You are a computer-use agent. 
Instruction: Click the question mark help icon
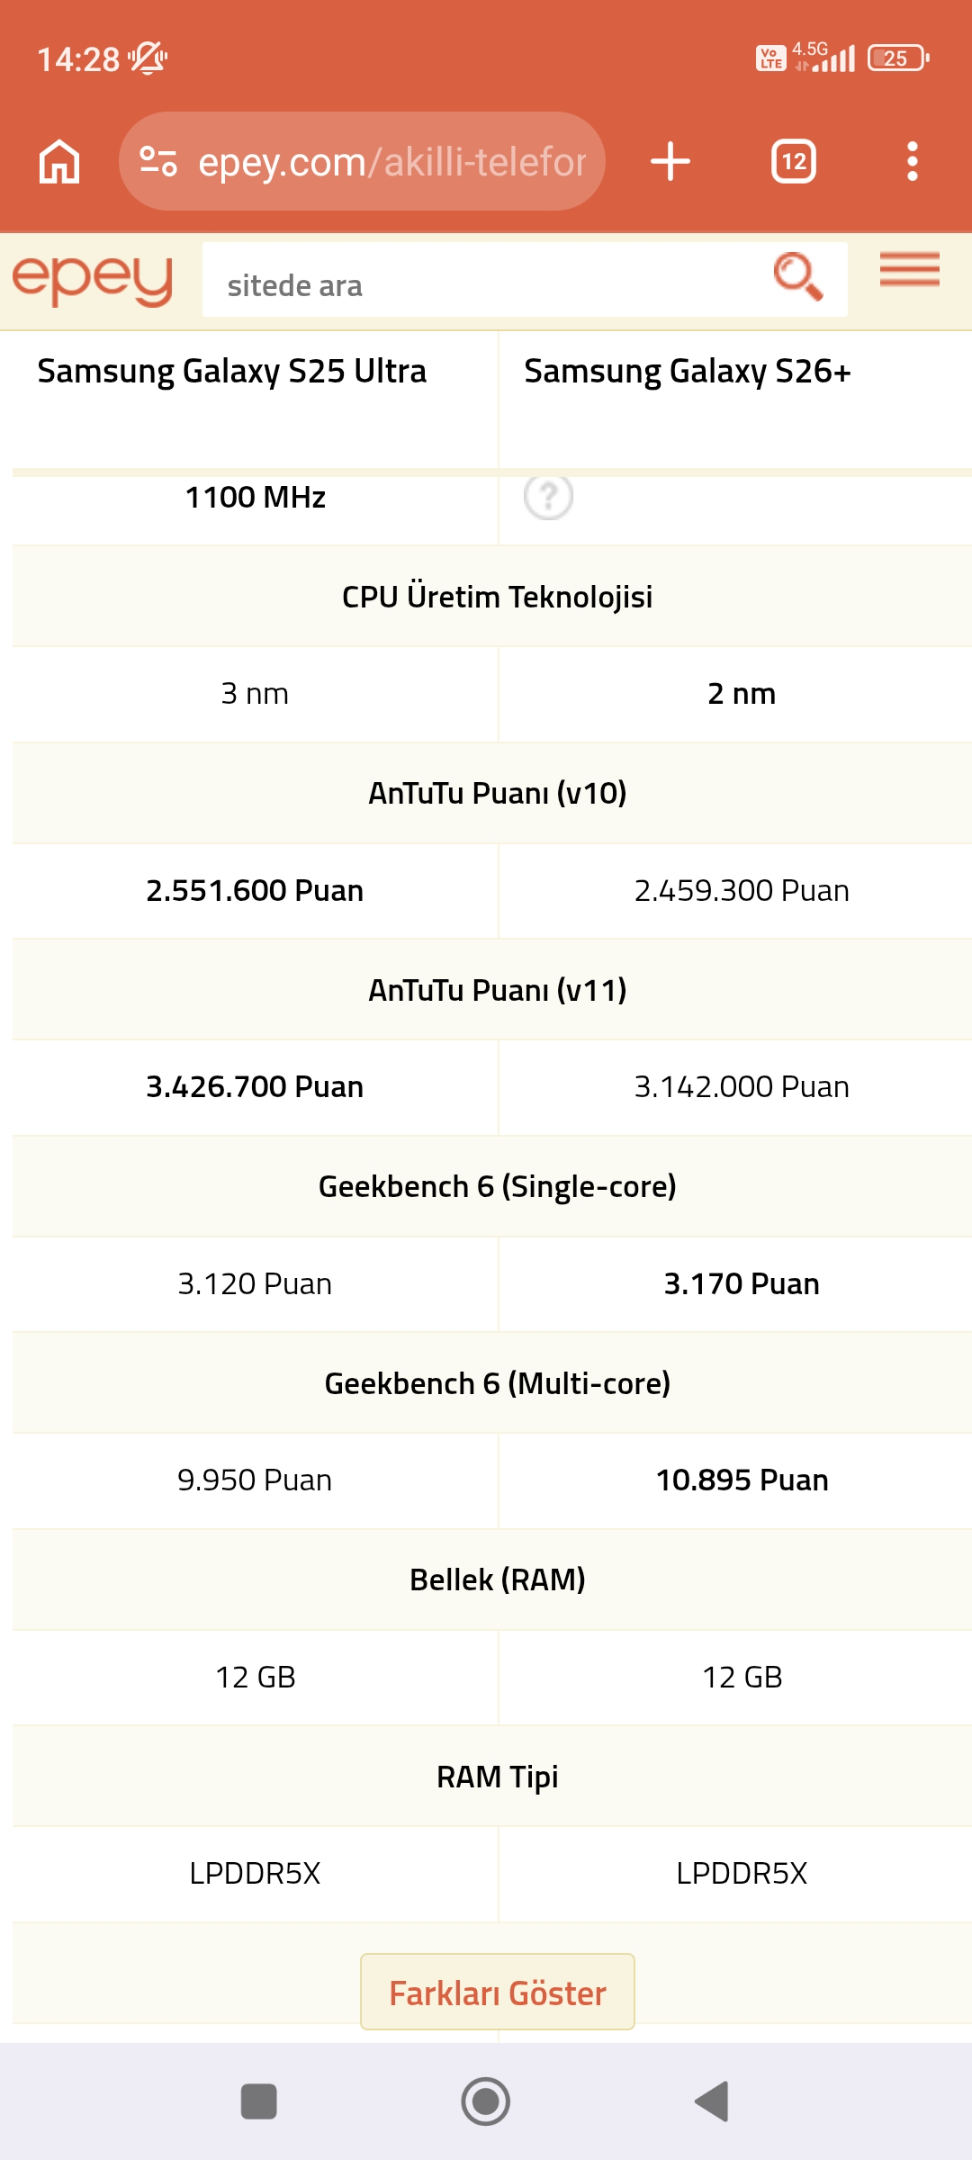coord(548,496)
